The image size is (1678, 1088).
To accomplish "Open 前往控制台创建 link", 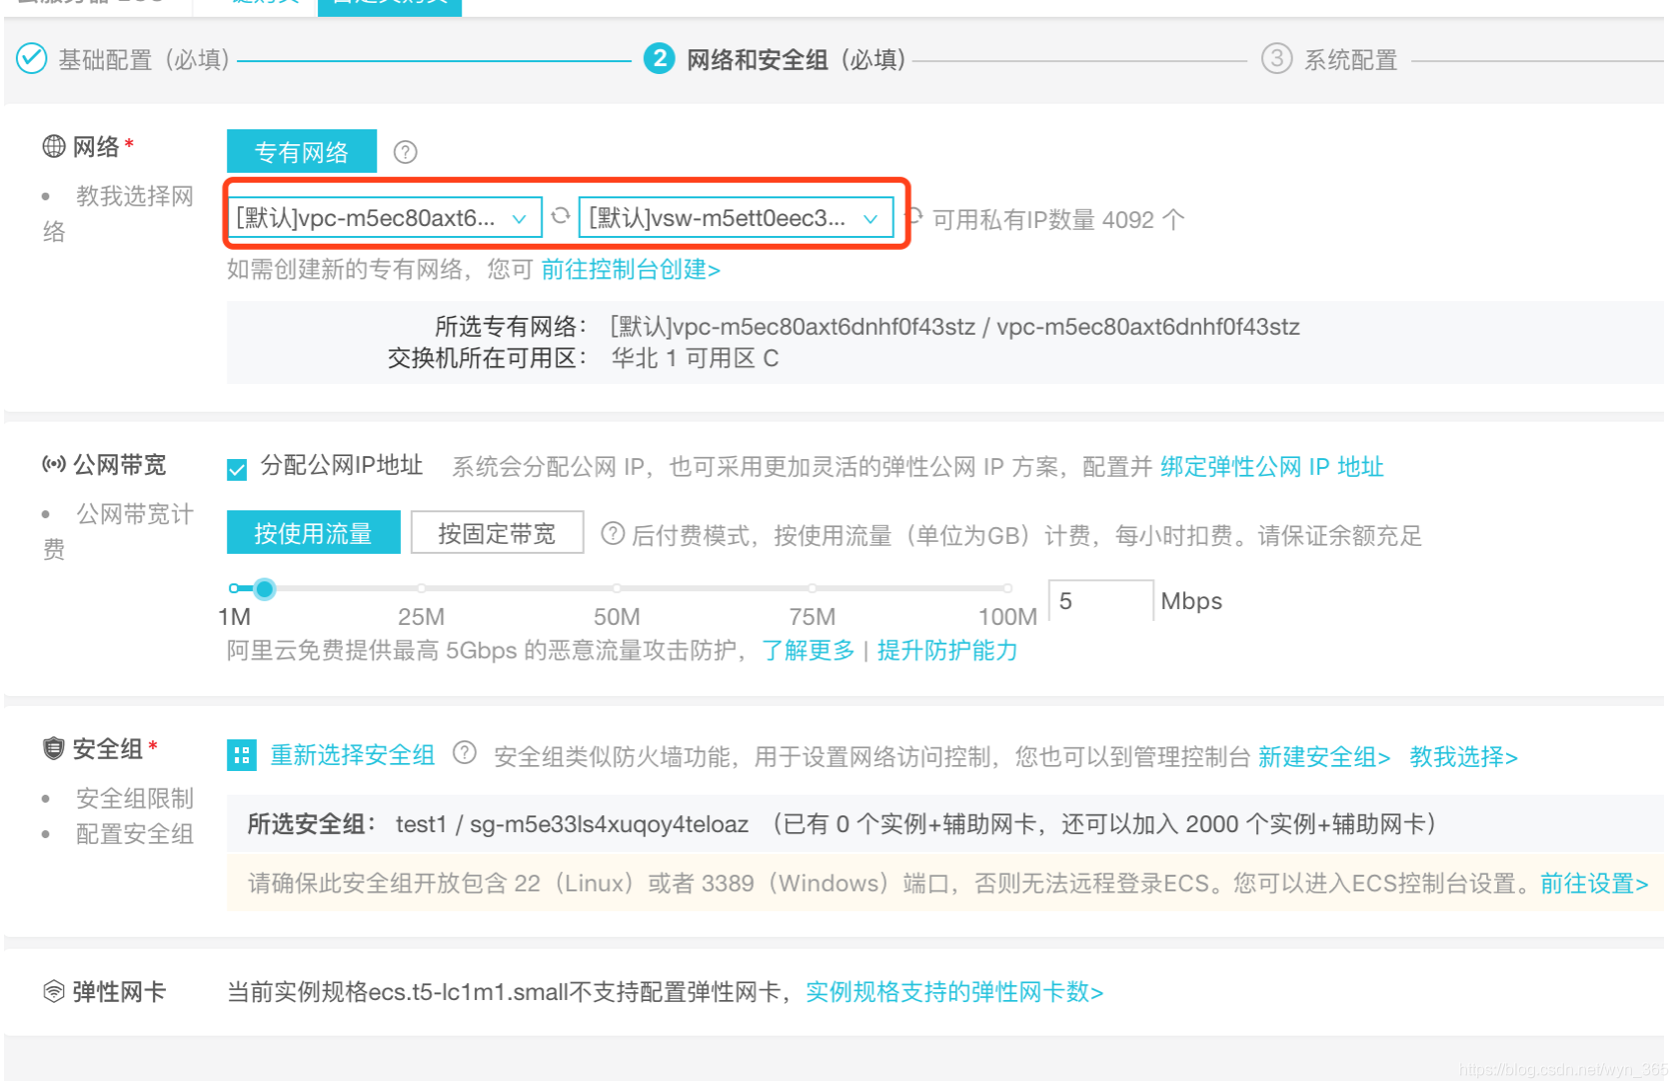I will (x=631, y=269).
